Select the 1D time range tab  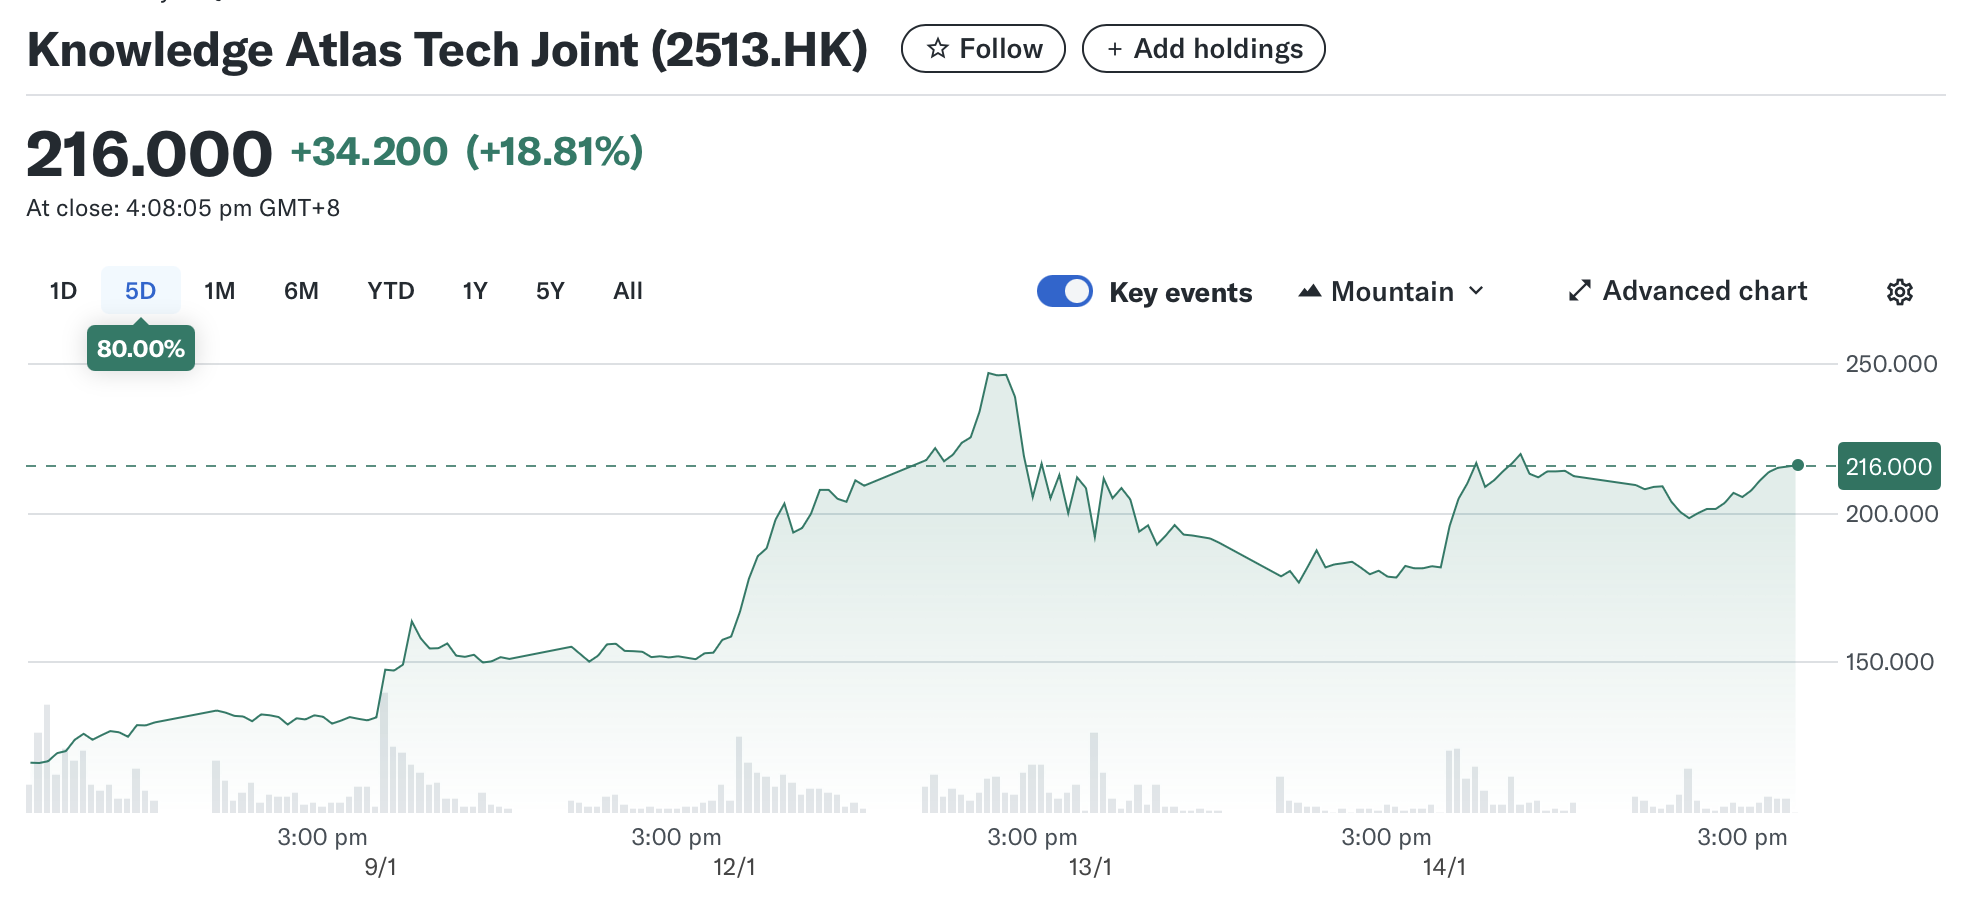(63, 291)
